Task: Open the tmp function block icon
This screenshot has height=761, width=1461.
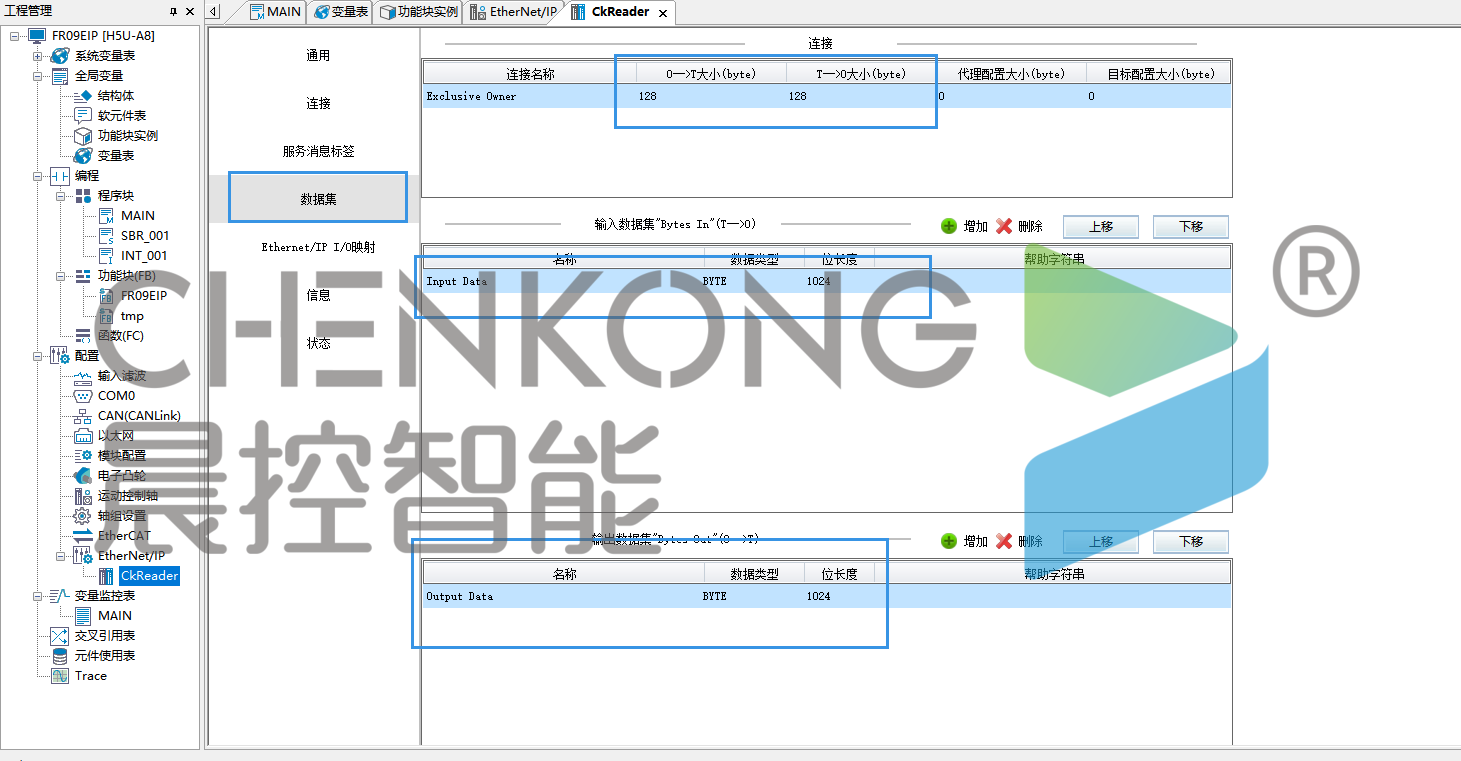Action: (106, 316)
